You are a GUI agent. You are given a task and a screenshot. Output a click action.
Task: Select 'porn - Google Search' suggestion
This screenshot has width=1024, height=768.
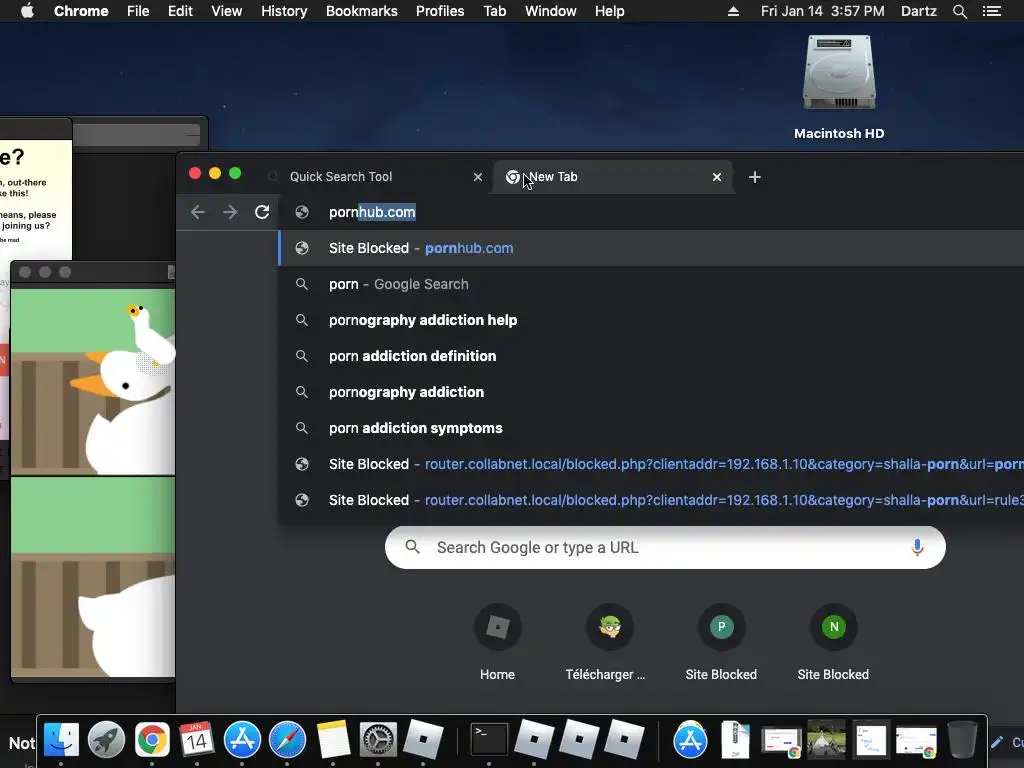pos(652,284)
